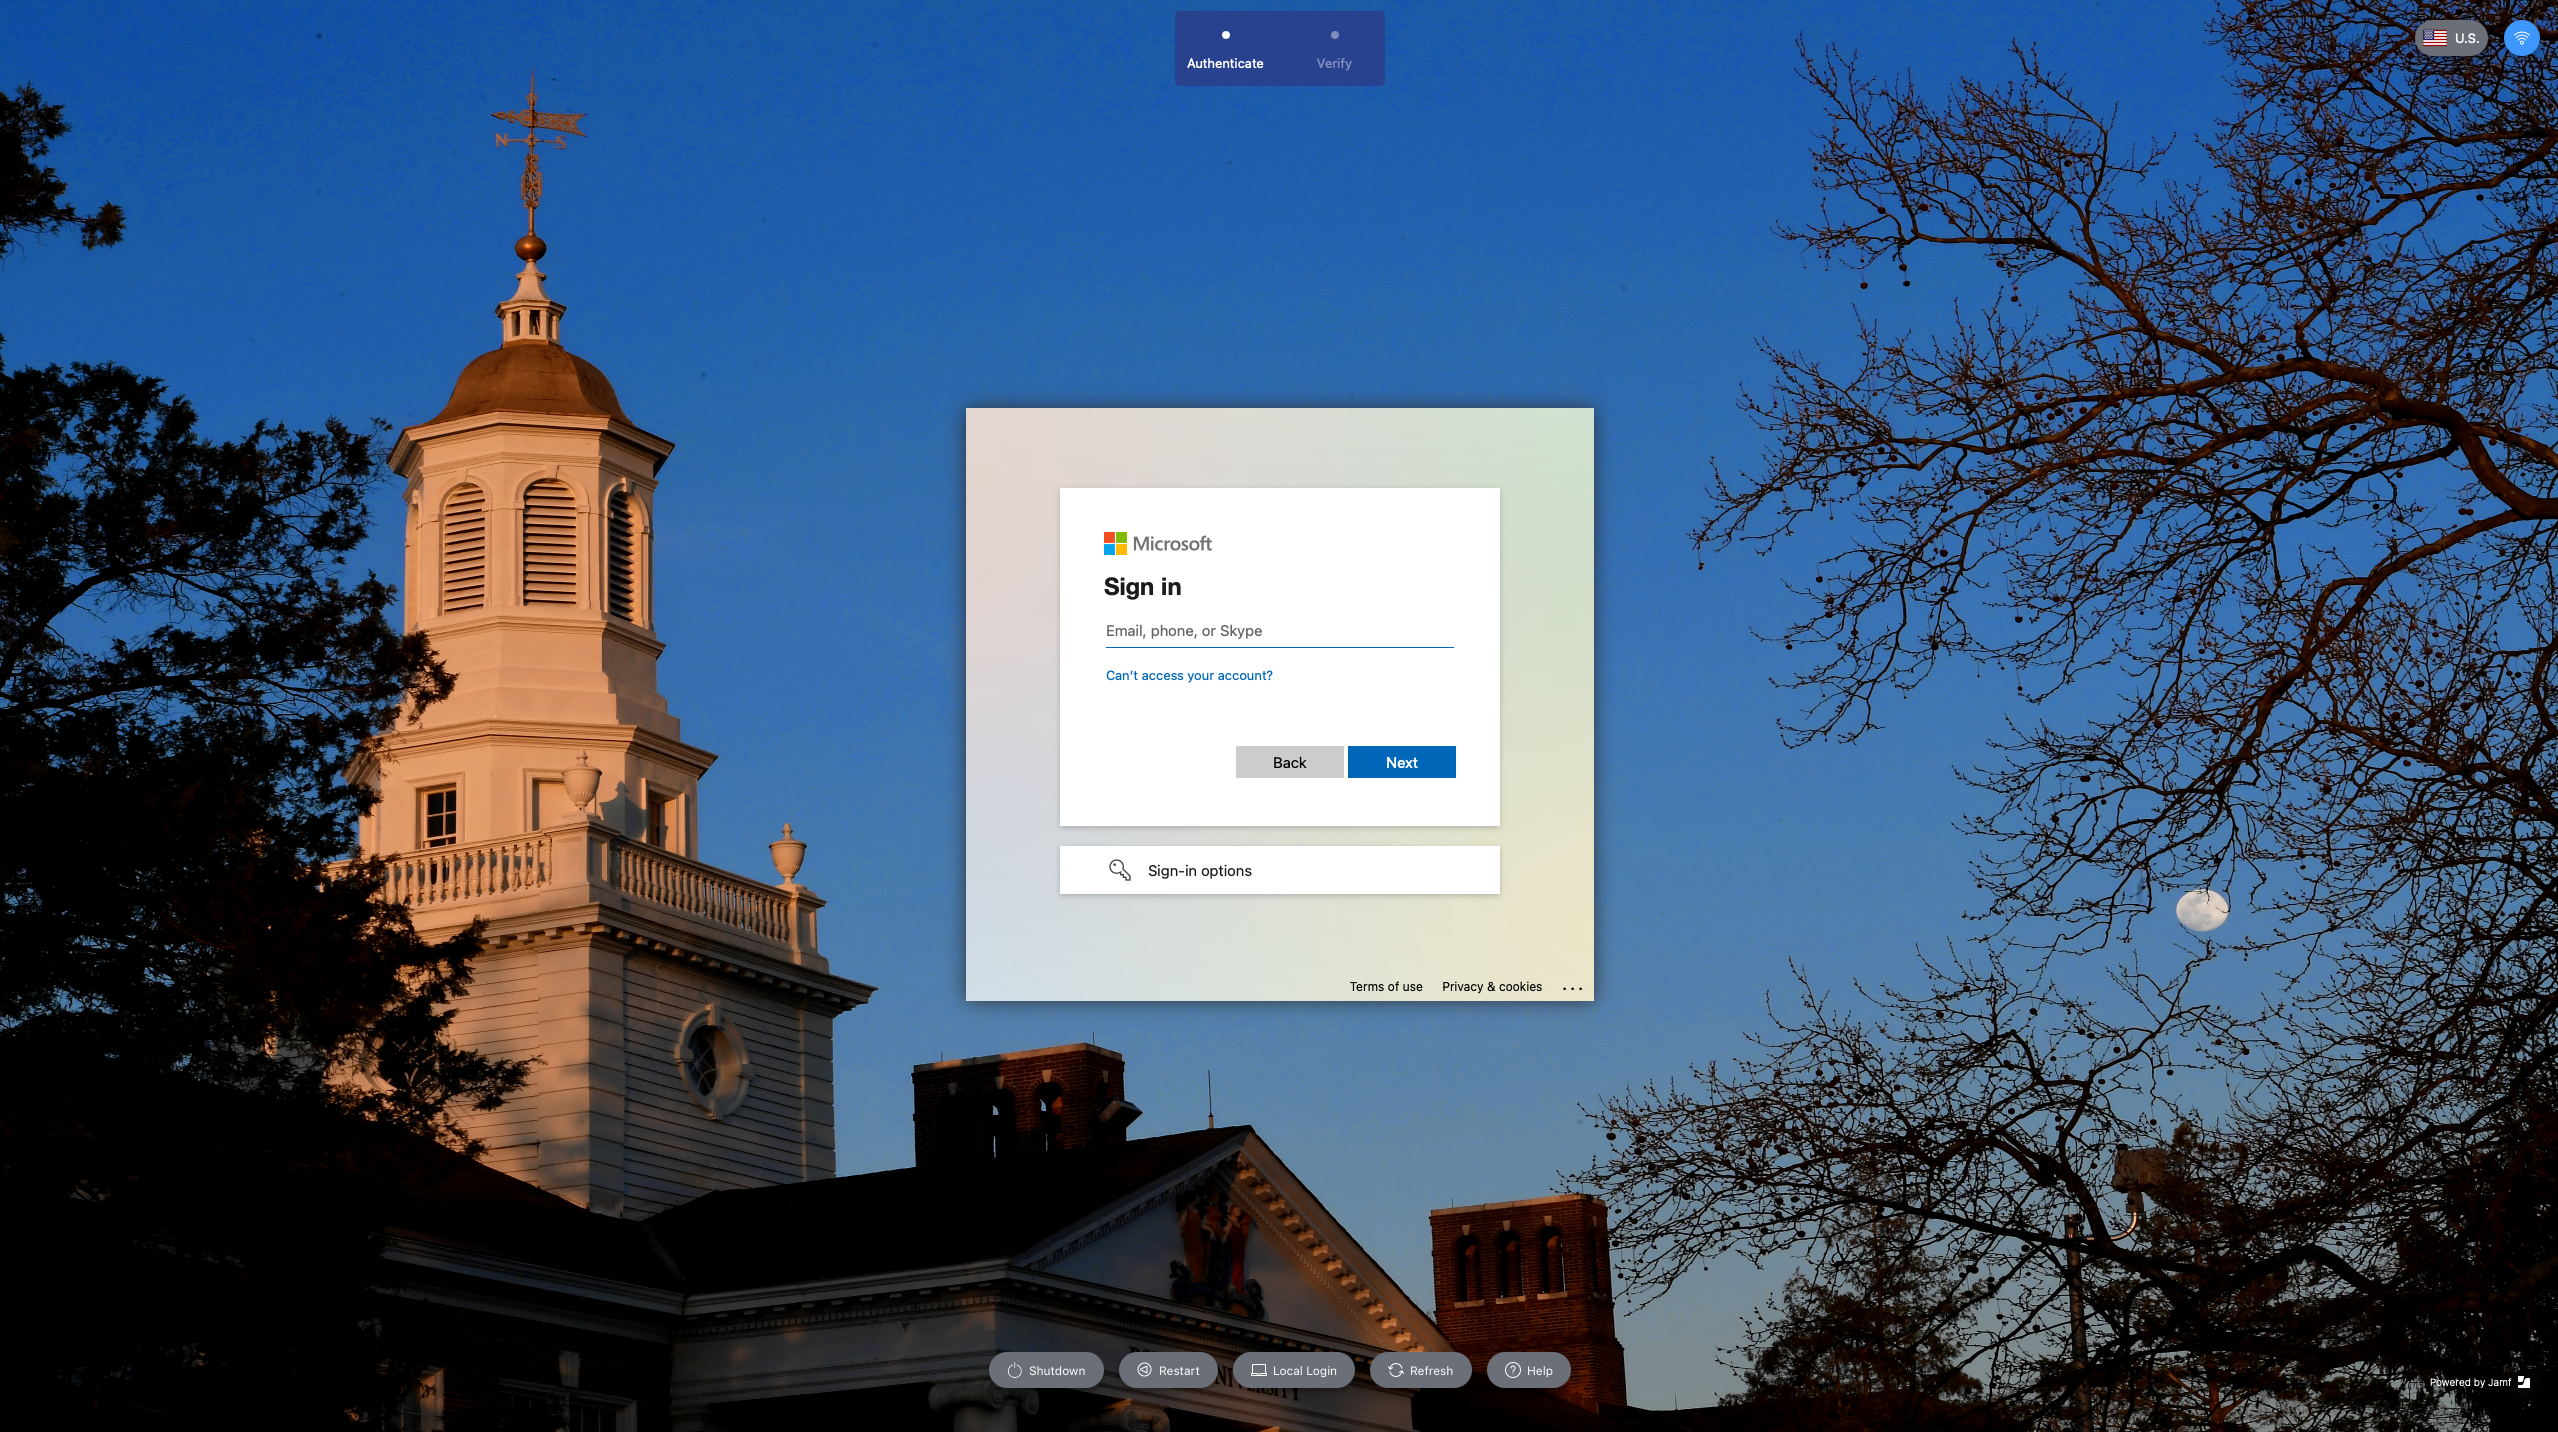Focus the Email, phone, or Skype field

(1278, 631)
